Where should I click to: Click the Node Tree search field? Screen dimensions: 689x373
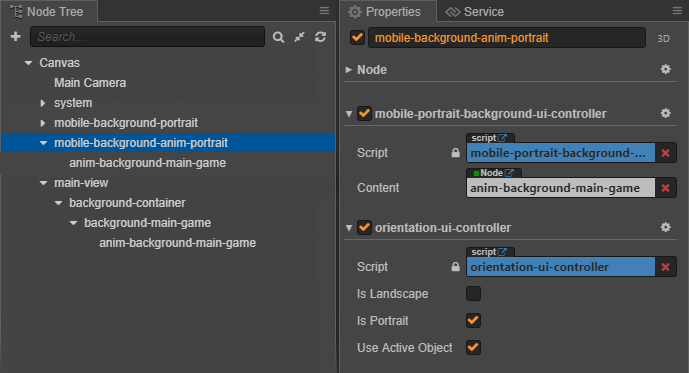(x=147, y=36)
